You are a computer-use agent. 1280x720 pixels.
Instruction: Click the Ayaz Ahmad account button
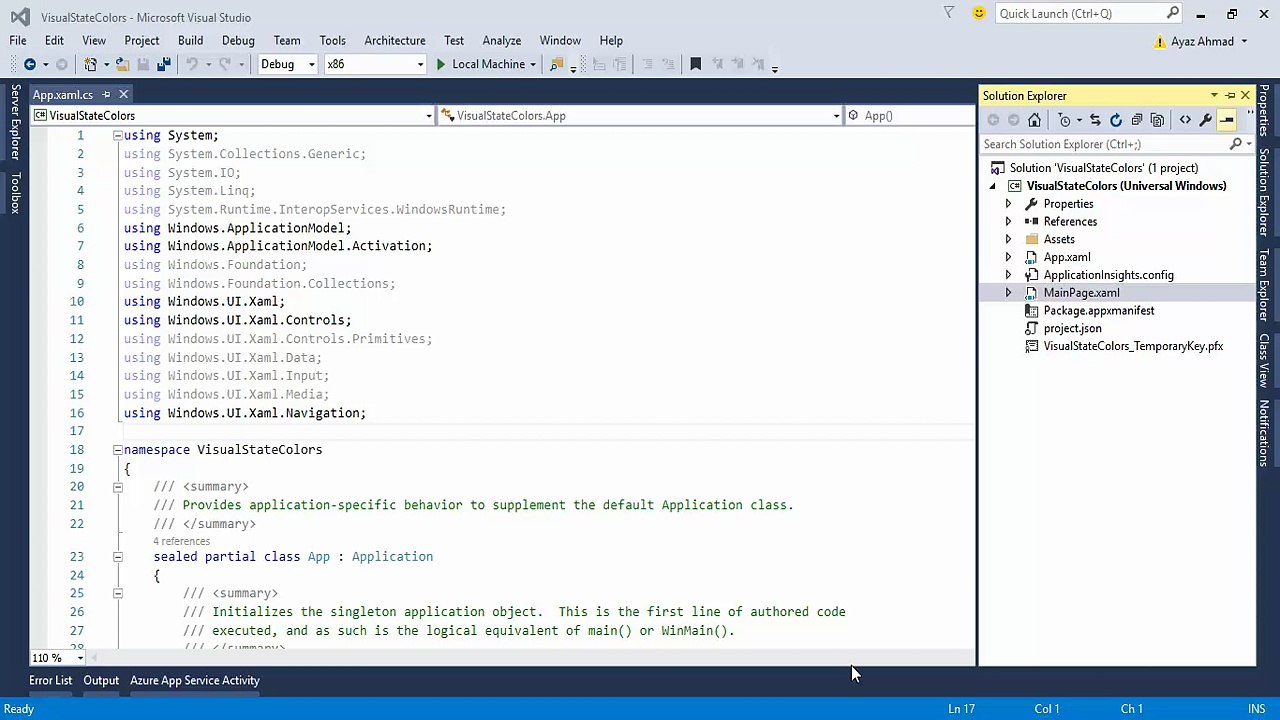pyautogui.click(x=1202, y=42)
